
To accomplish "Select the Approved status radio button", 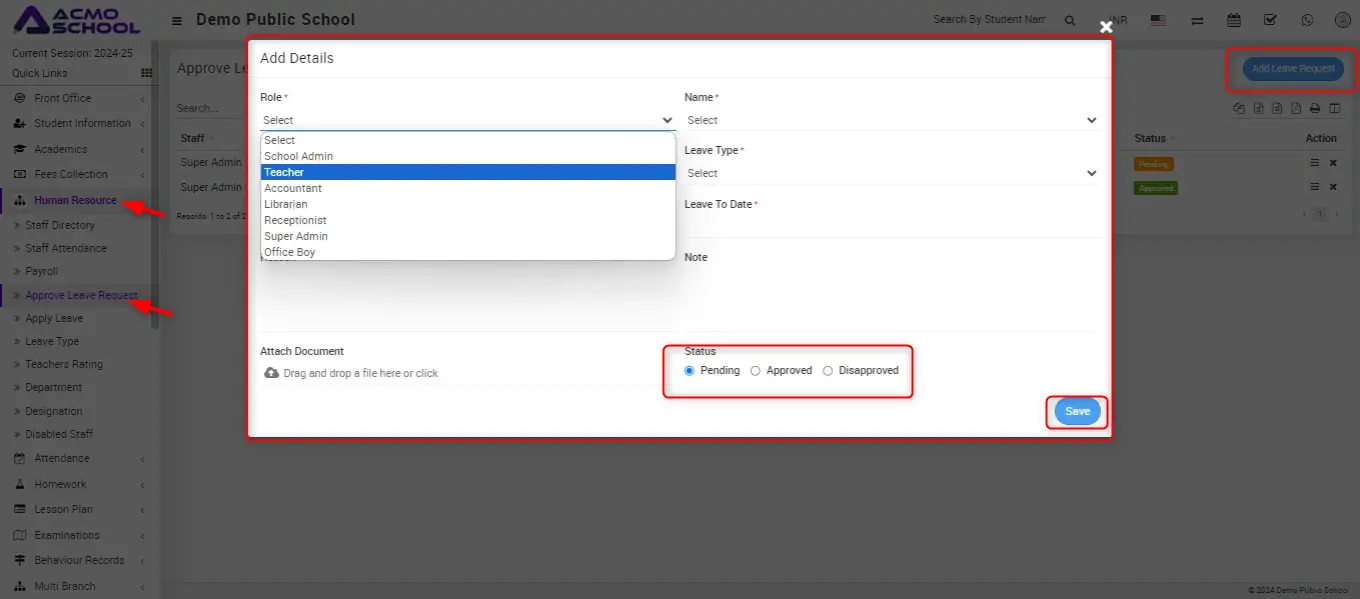I will [x=756, y=371].
